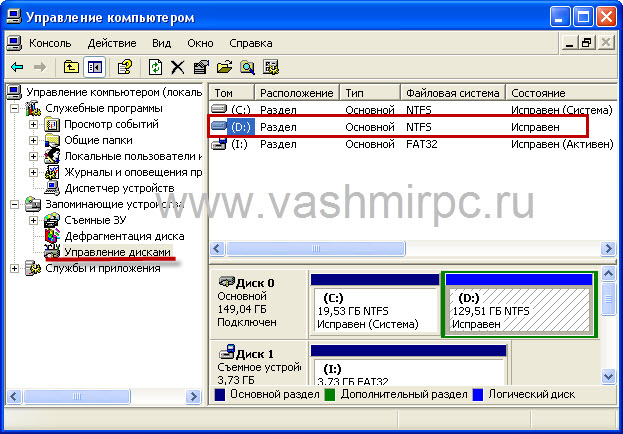The width and height of the screenshot is (623, 434).
Task: Click the Том column header
Action: 230,93
